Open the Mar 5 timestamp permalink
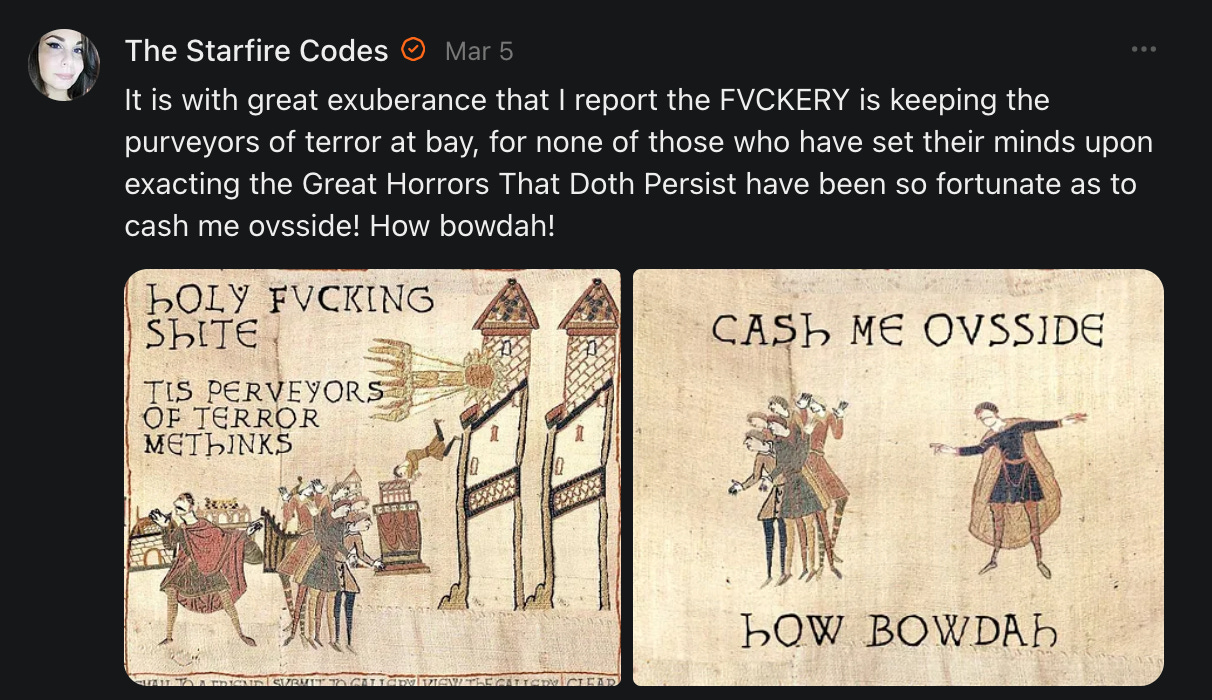 tap(479, 51)
